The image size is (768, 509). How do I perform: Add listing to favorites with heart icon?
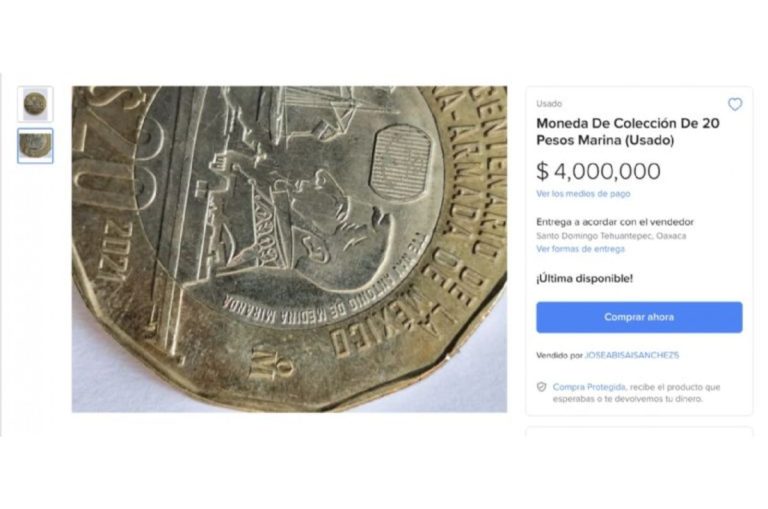[735, 104]
